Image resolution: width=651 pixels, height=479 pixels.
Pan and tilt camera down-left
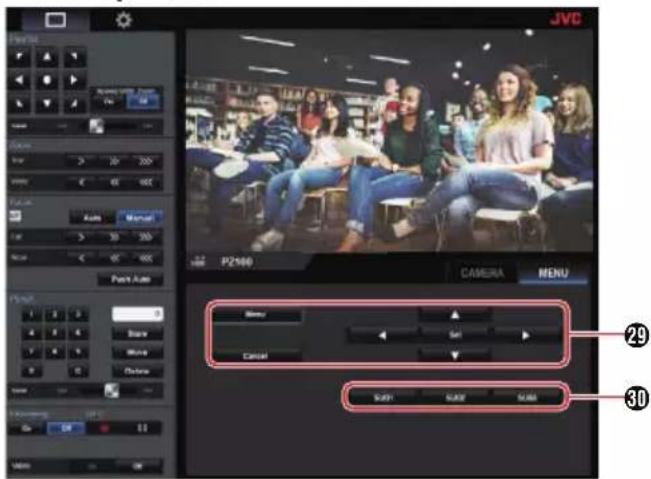[x=20, y=103]
